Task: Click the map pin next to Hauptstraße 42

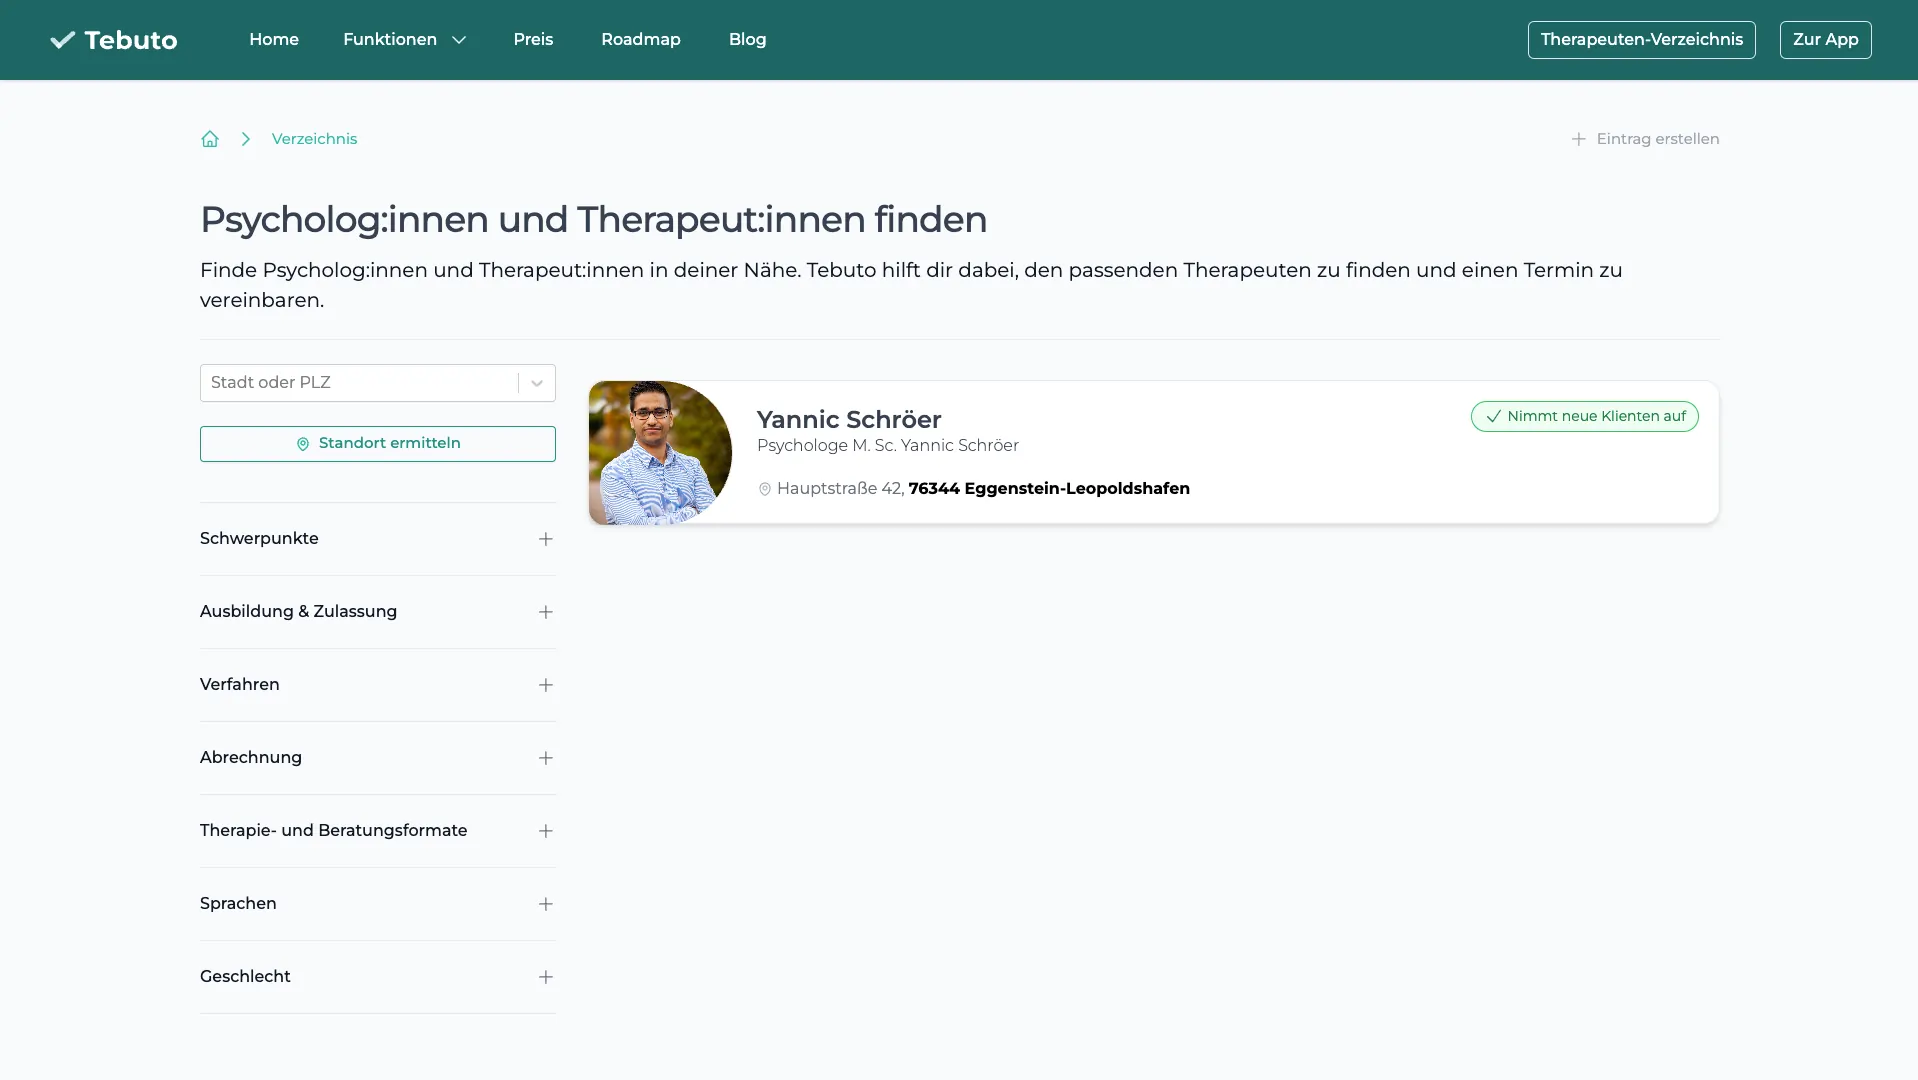Action: tap(764, 489)
